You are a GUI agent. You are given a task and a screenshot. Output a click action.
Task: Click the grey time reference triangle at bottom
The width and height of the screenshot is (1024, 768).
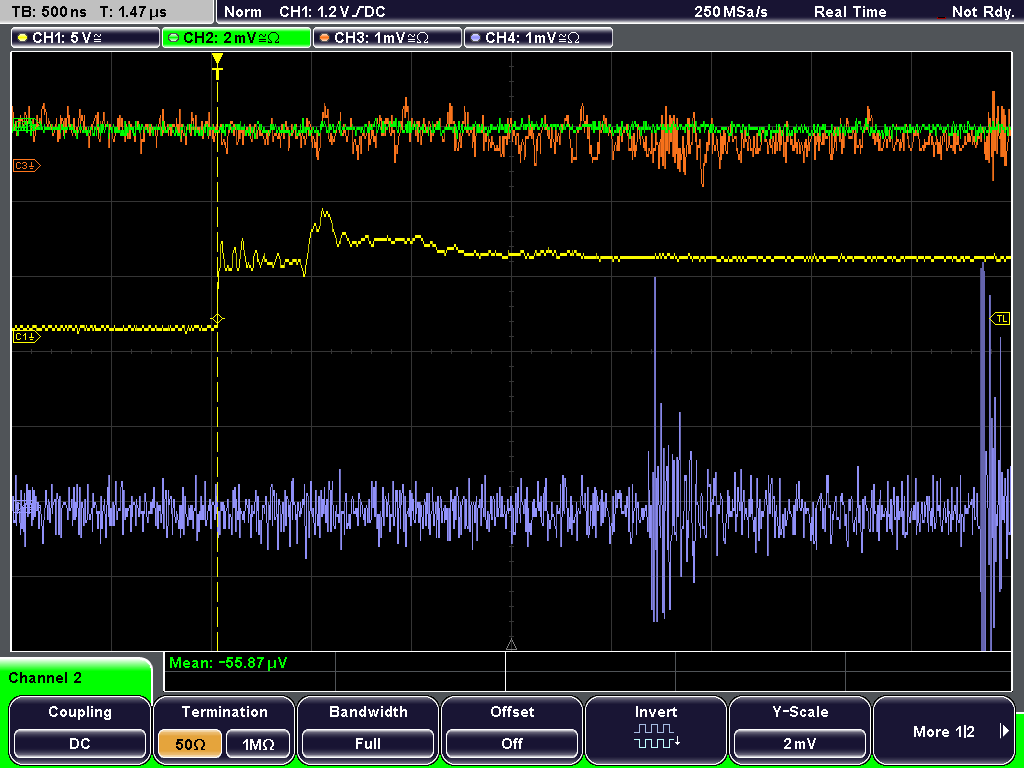511,645
